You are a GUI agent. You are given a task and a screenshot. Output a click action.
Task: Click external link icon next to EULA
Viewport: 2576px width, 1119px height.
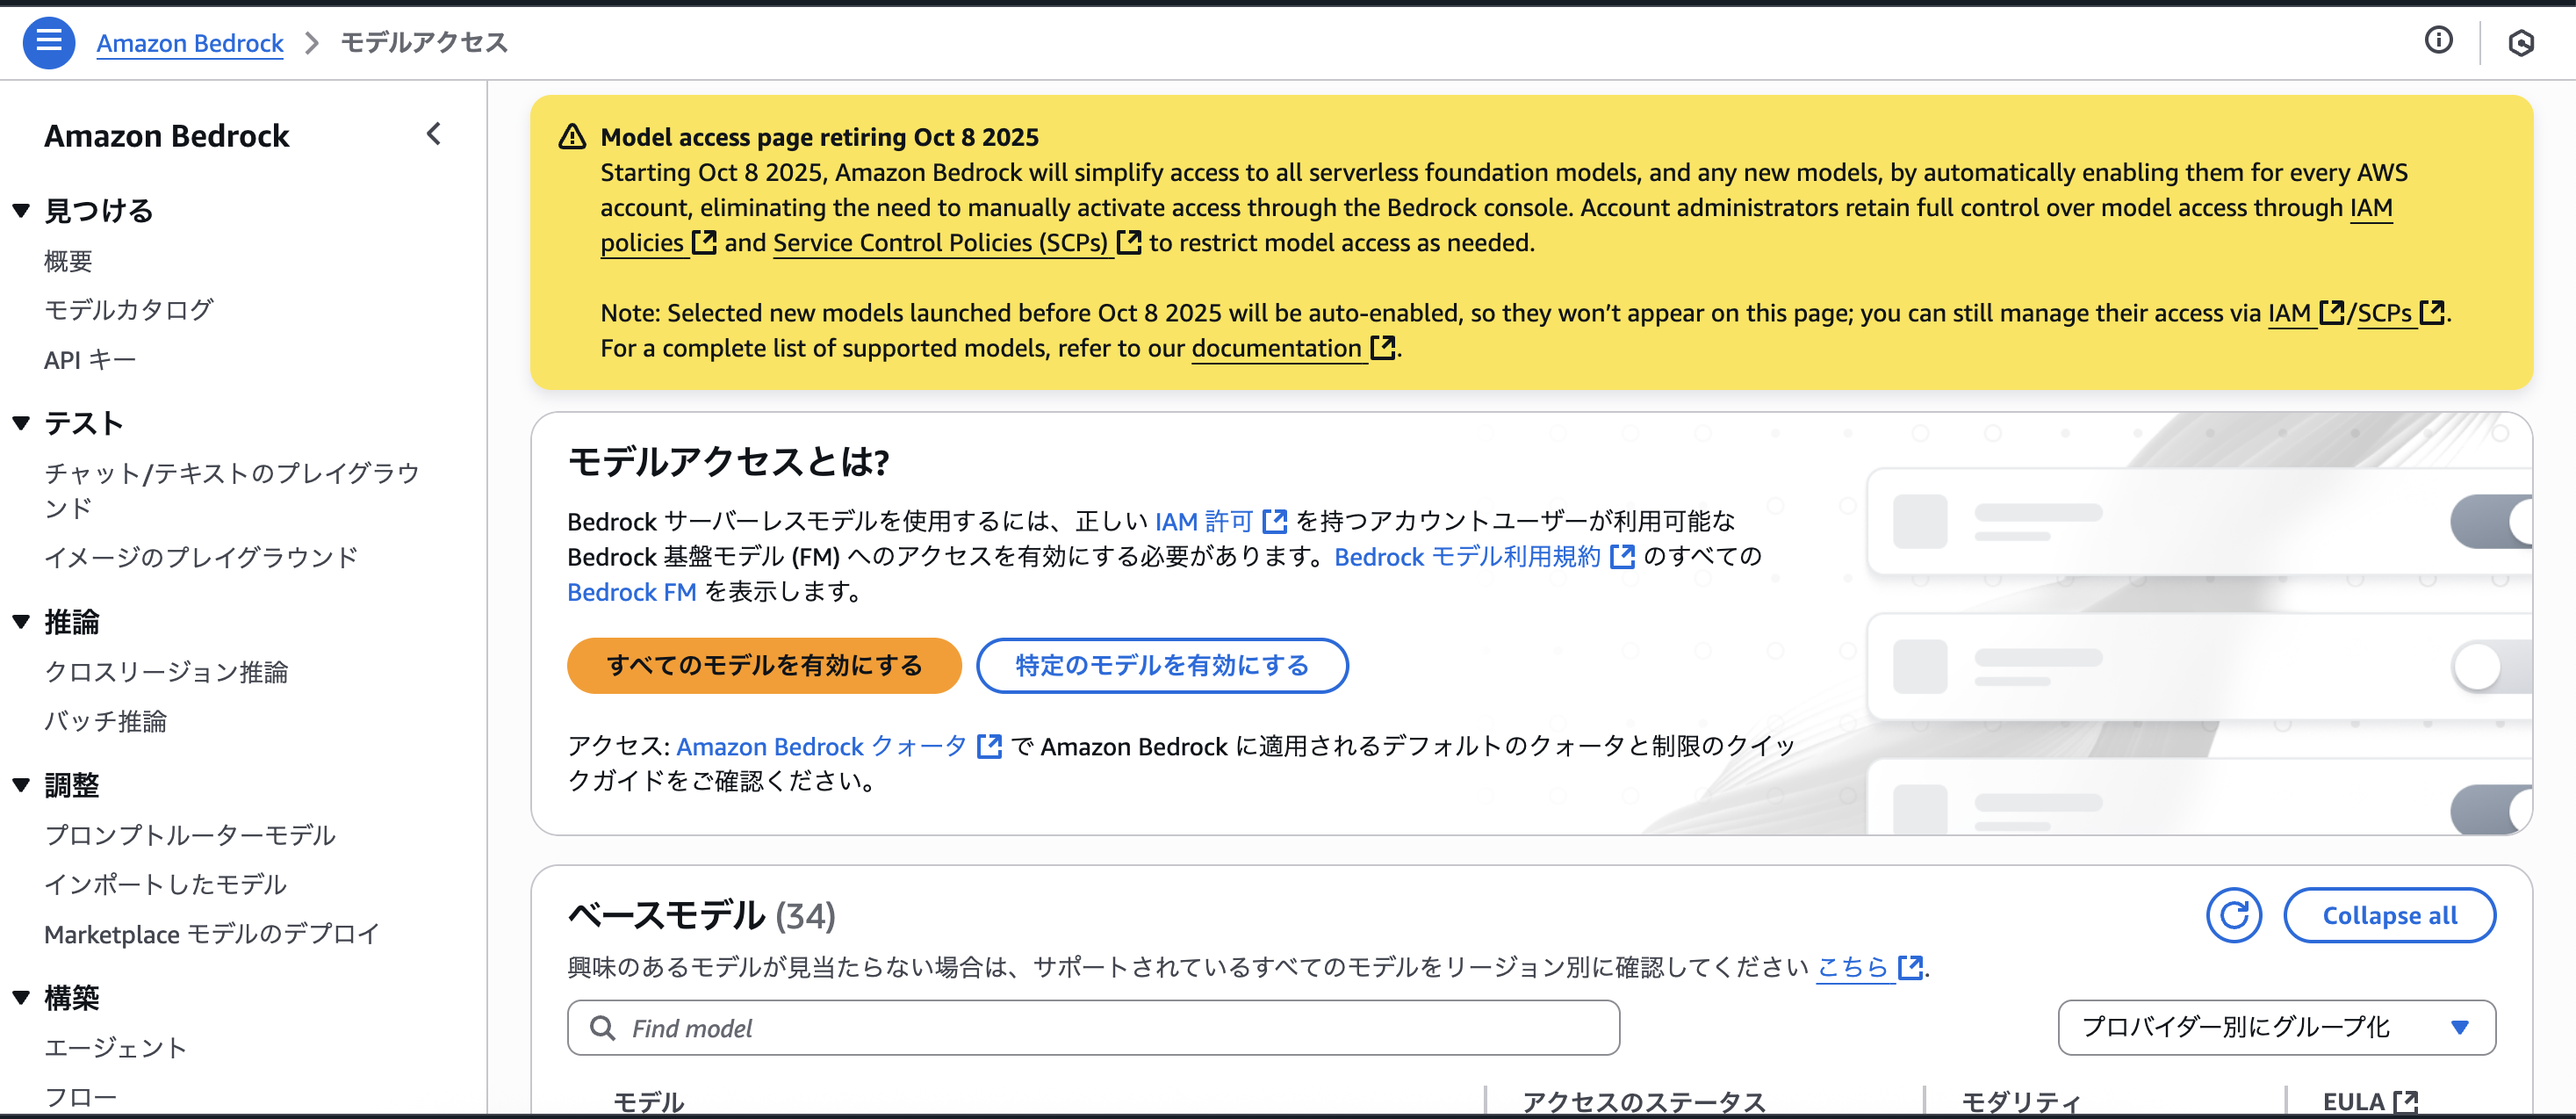coord(2405,1101)
